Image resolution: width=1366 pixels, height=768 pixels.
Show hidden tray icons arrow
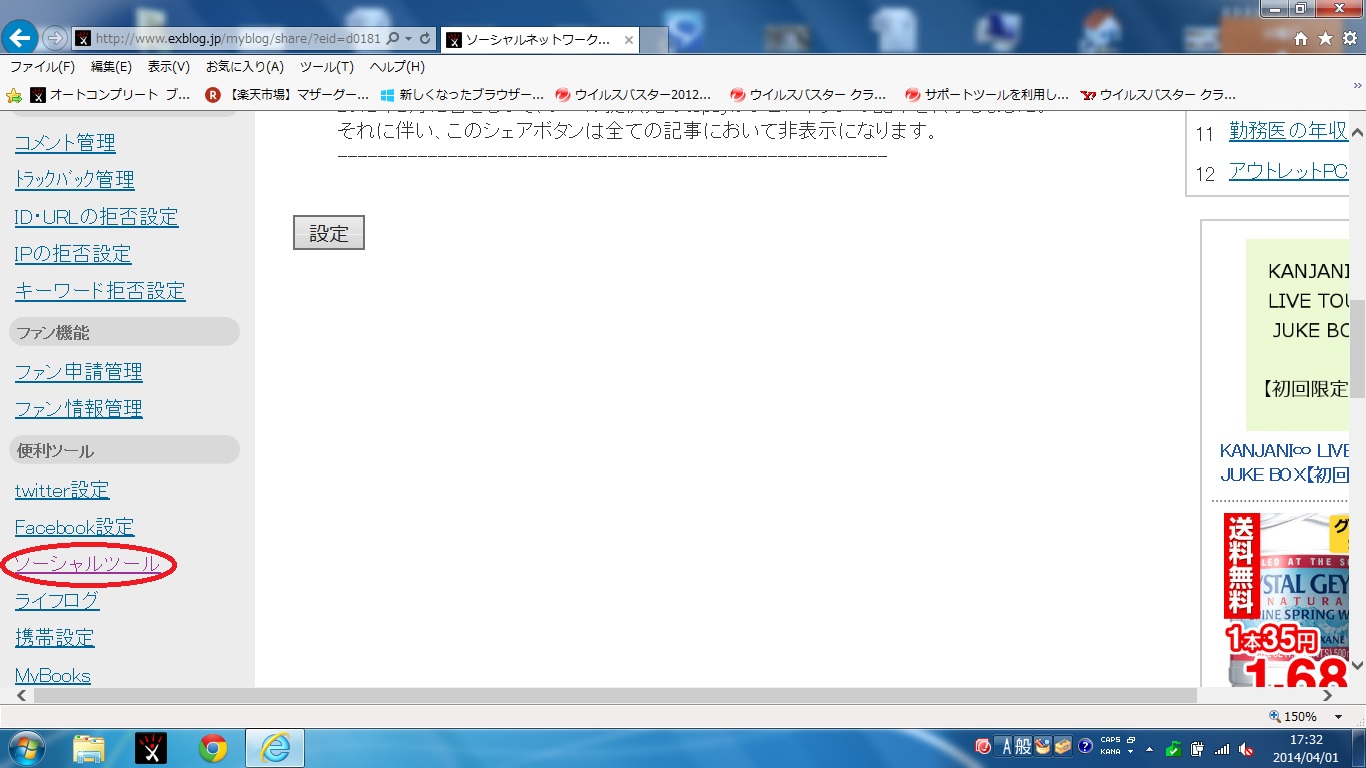pyautogui.click(x=1149, y=748)
